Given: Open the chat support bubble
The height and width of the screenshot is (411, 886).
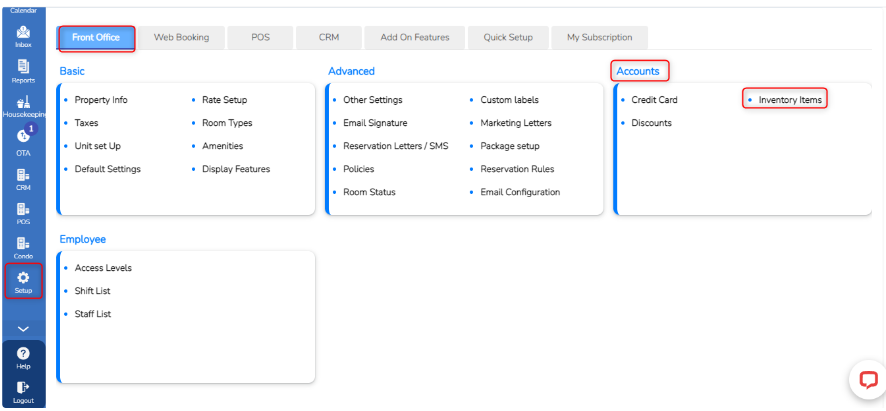Looking at the screenshot, I should 867,380.
